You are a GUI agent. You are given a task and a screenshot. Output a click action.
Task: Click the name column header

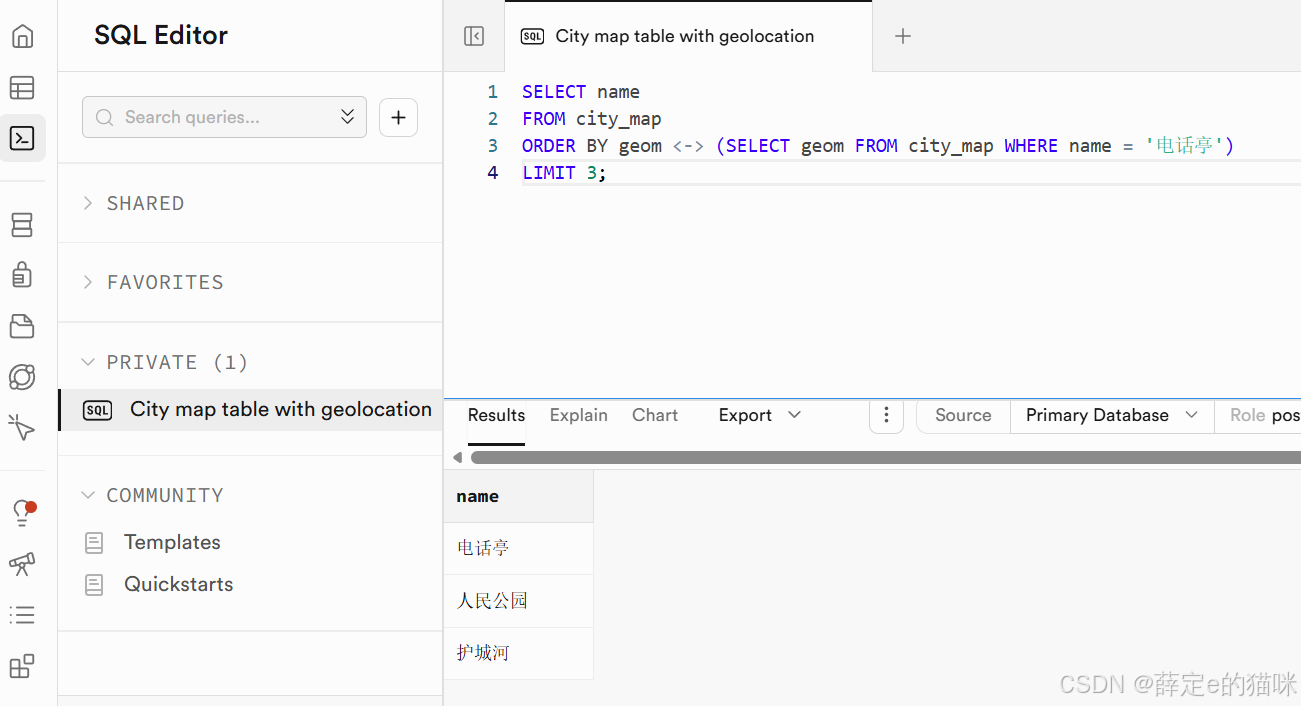[x=518, y=496]
